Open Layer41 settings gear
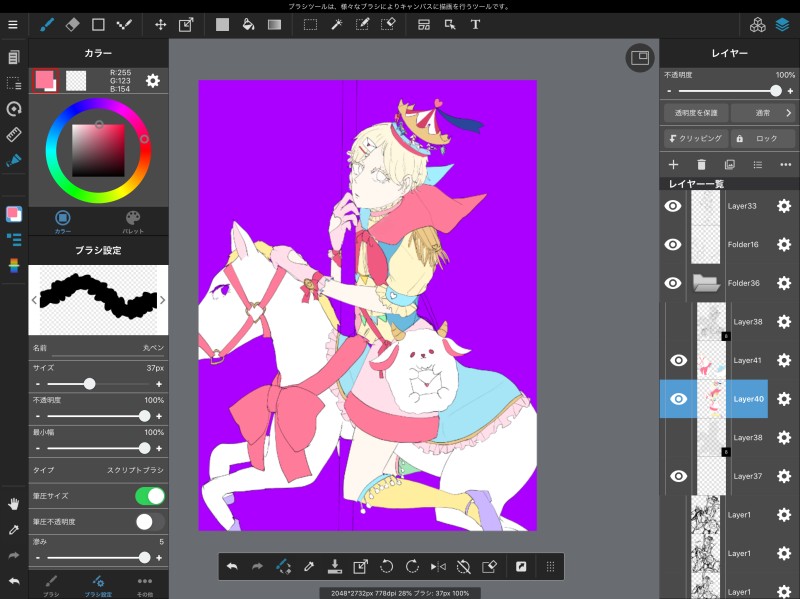 (784, 360)
